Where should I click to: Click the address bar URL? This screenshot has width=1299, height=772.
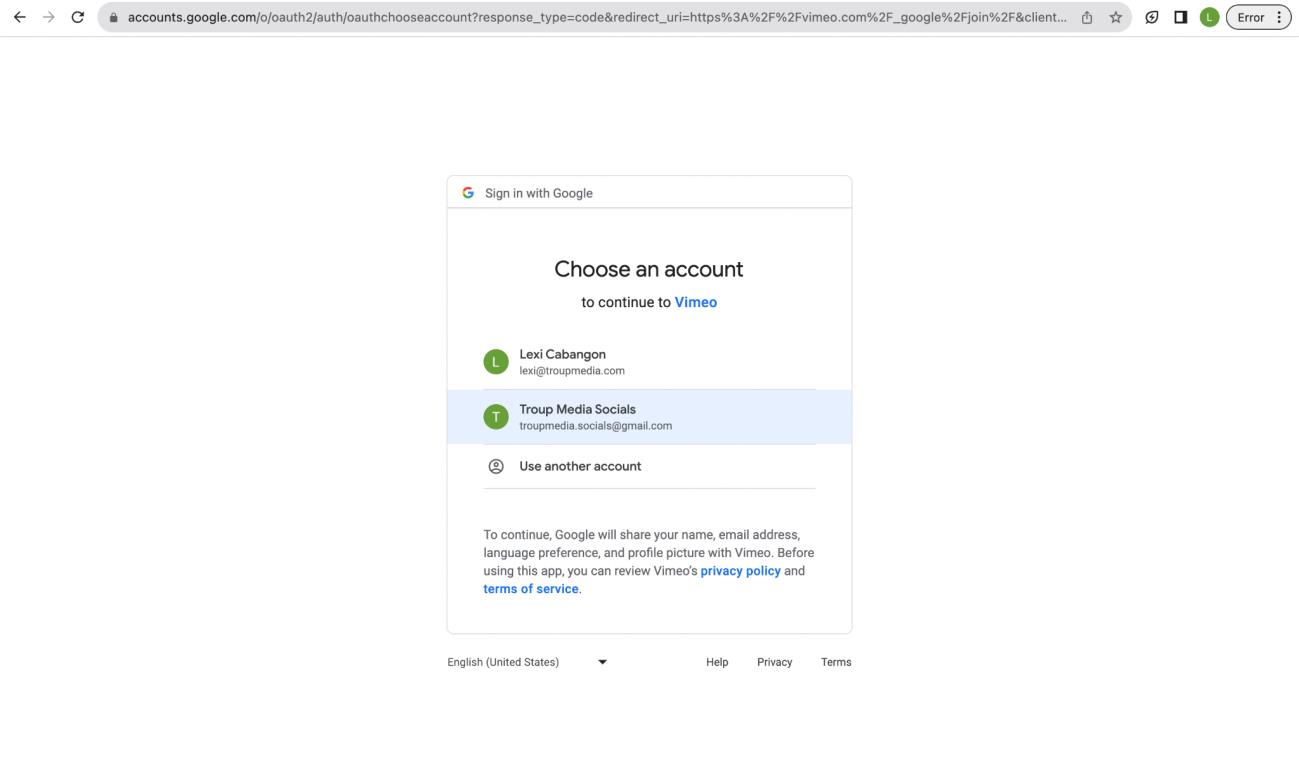click(x=590, y=18)
